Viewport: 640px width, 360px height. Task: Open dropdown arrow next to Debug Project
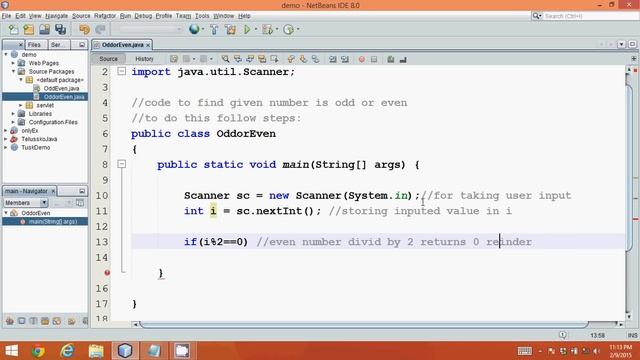coord(277,29)
